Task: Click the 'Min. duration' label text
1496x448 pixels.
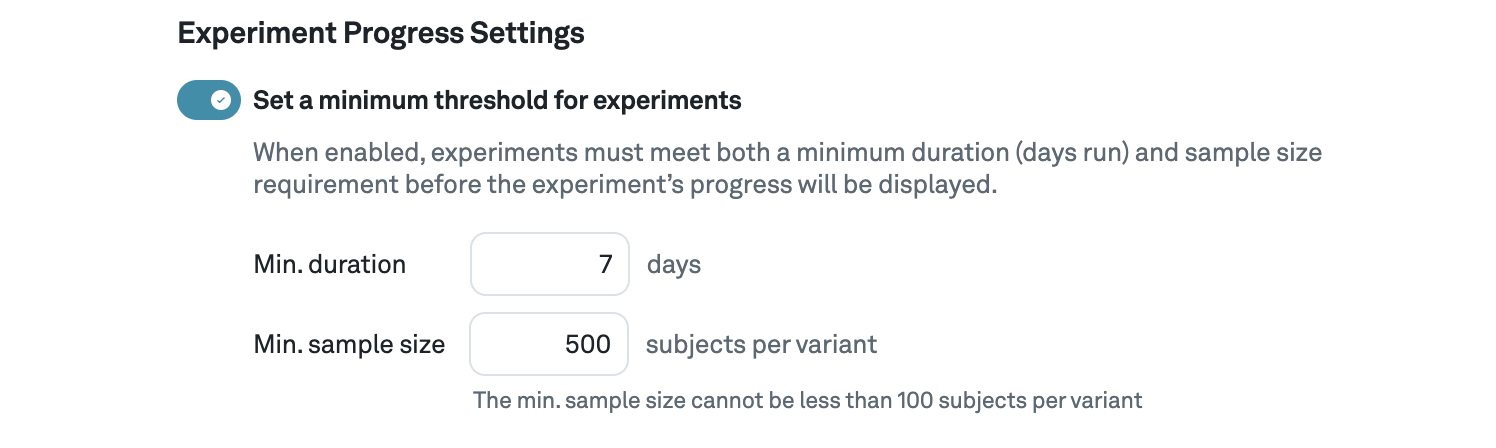Action: coord(329,265)
